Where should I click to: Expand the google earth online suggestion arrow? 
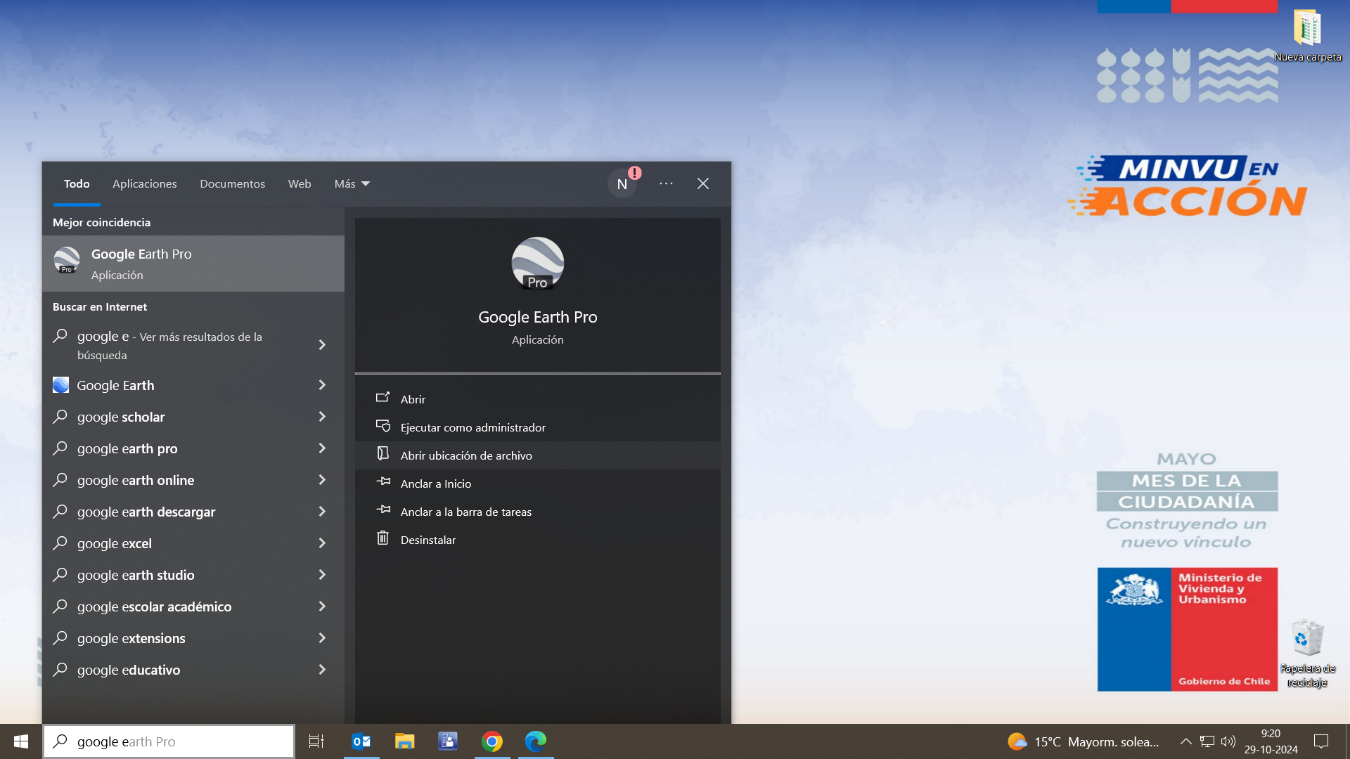pyautogui.click(x=322, y=480)
